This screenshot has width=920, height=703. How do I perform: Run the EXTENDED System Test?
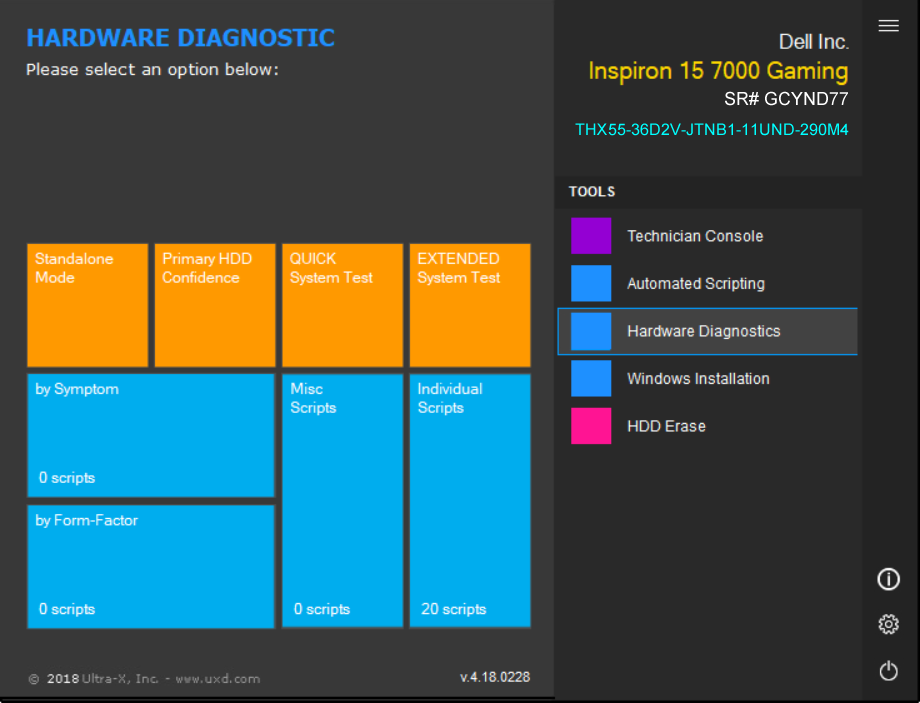(x=470, y=305)
